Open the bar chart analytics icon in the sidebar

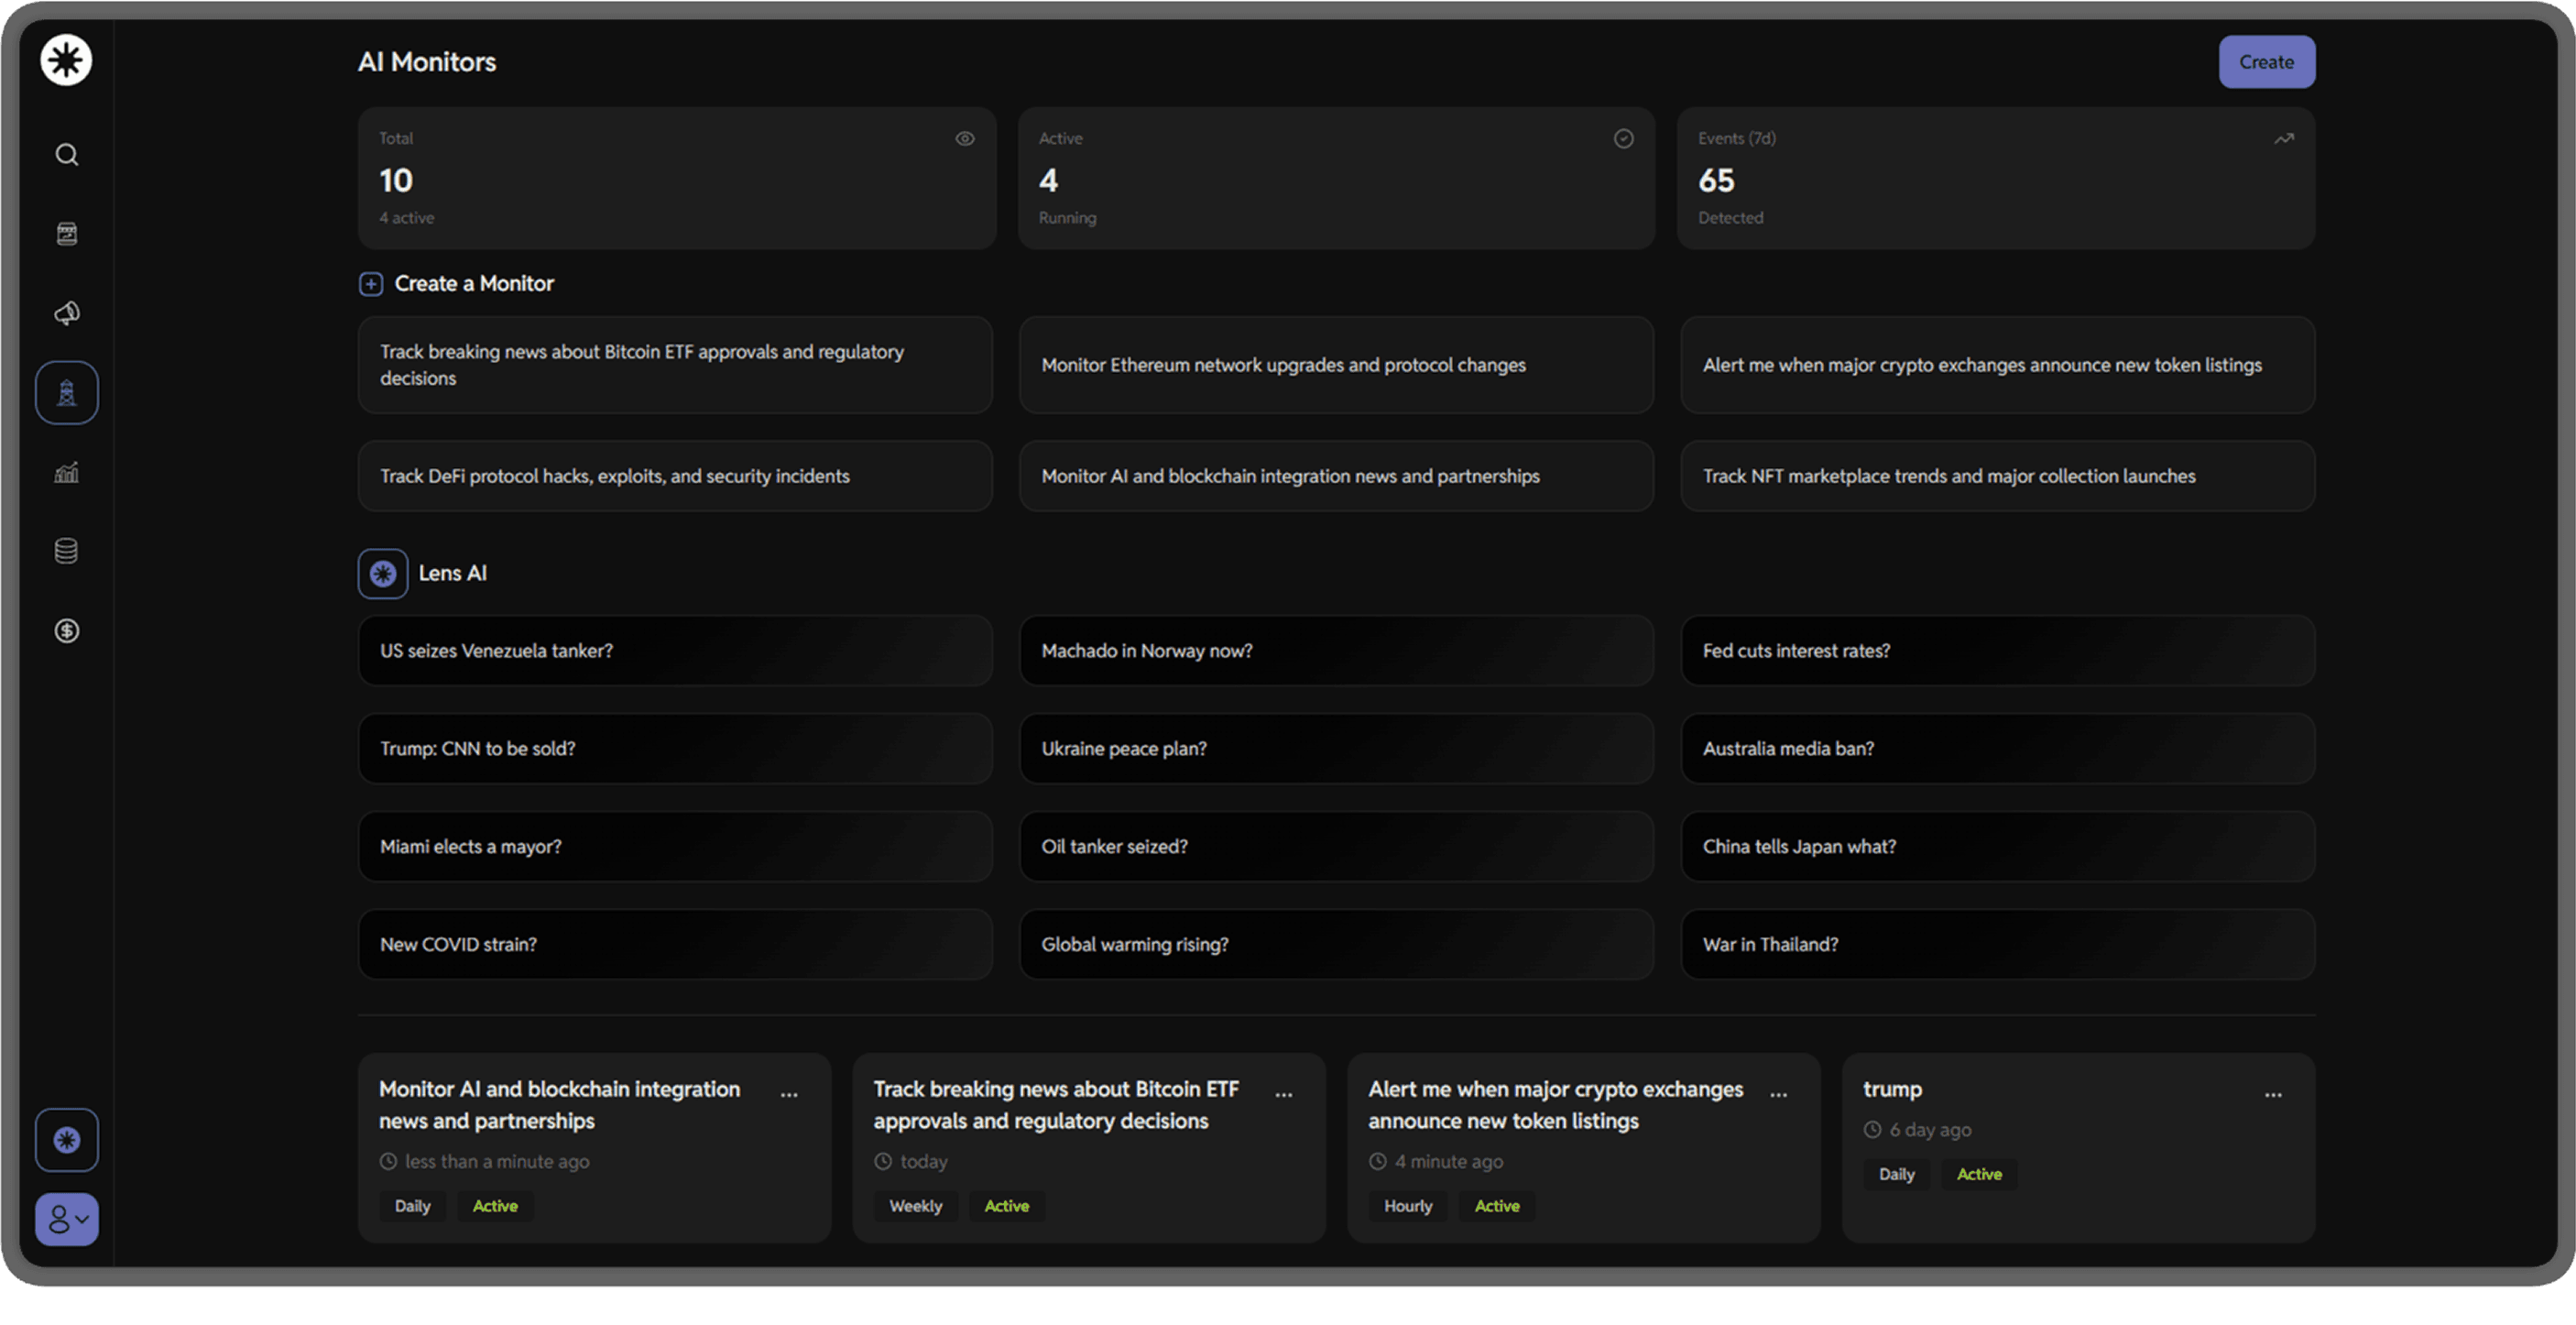coord(66,472)
